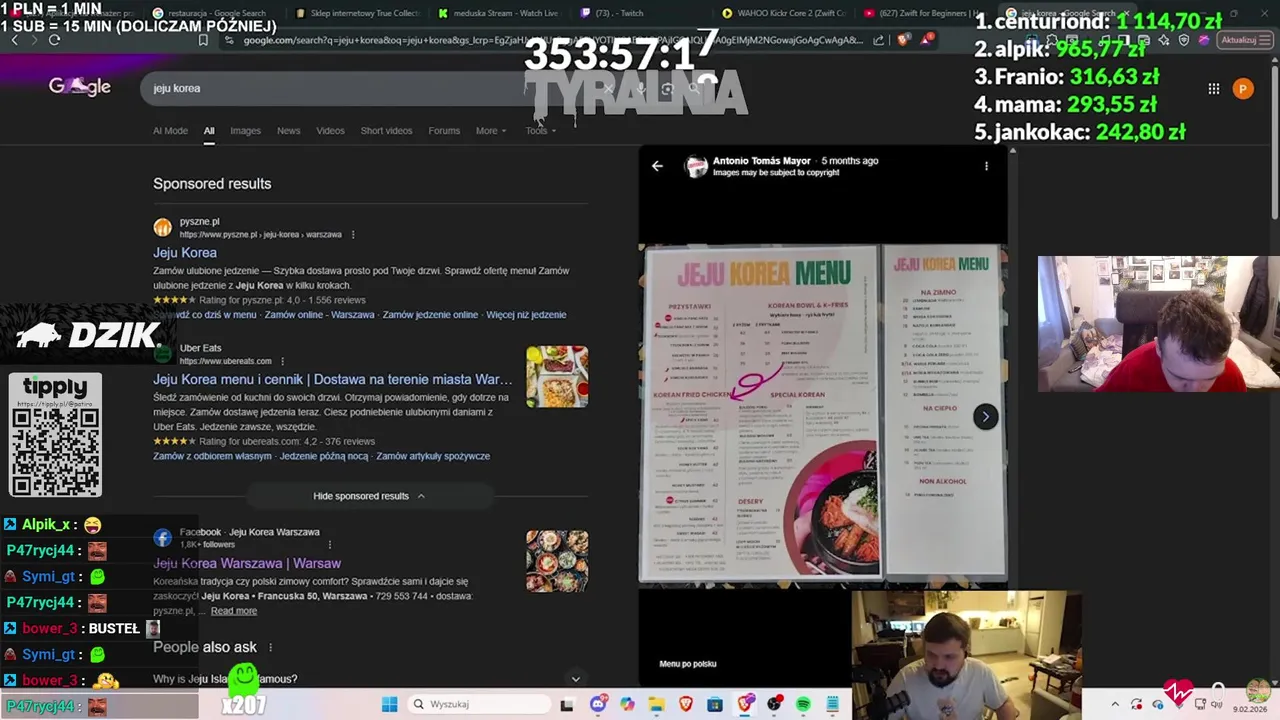Open Jeju Korea Warszawa | Warsaw Facebook link
The image size is (1280, 720).
[247, 564]
